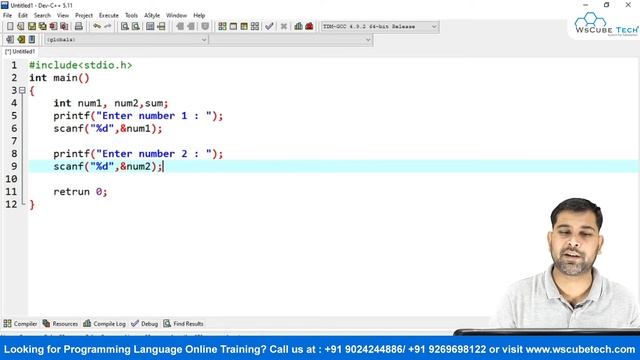Screen dimensions: 640x360
Task: Click the Profile analysis chart icon
Action: 298,27
